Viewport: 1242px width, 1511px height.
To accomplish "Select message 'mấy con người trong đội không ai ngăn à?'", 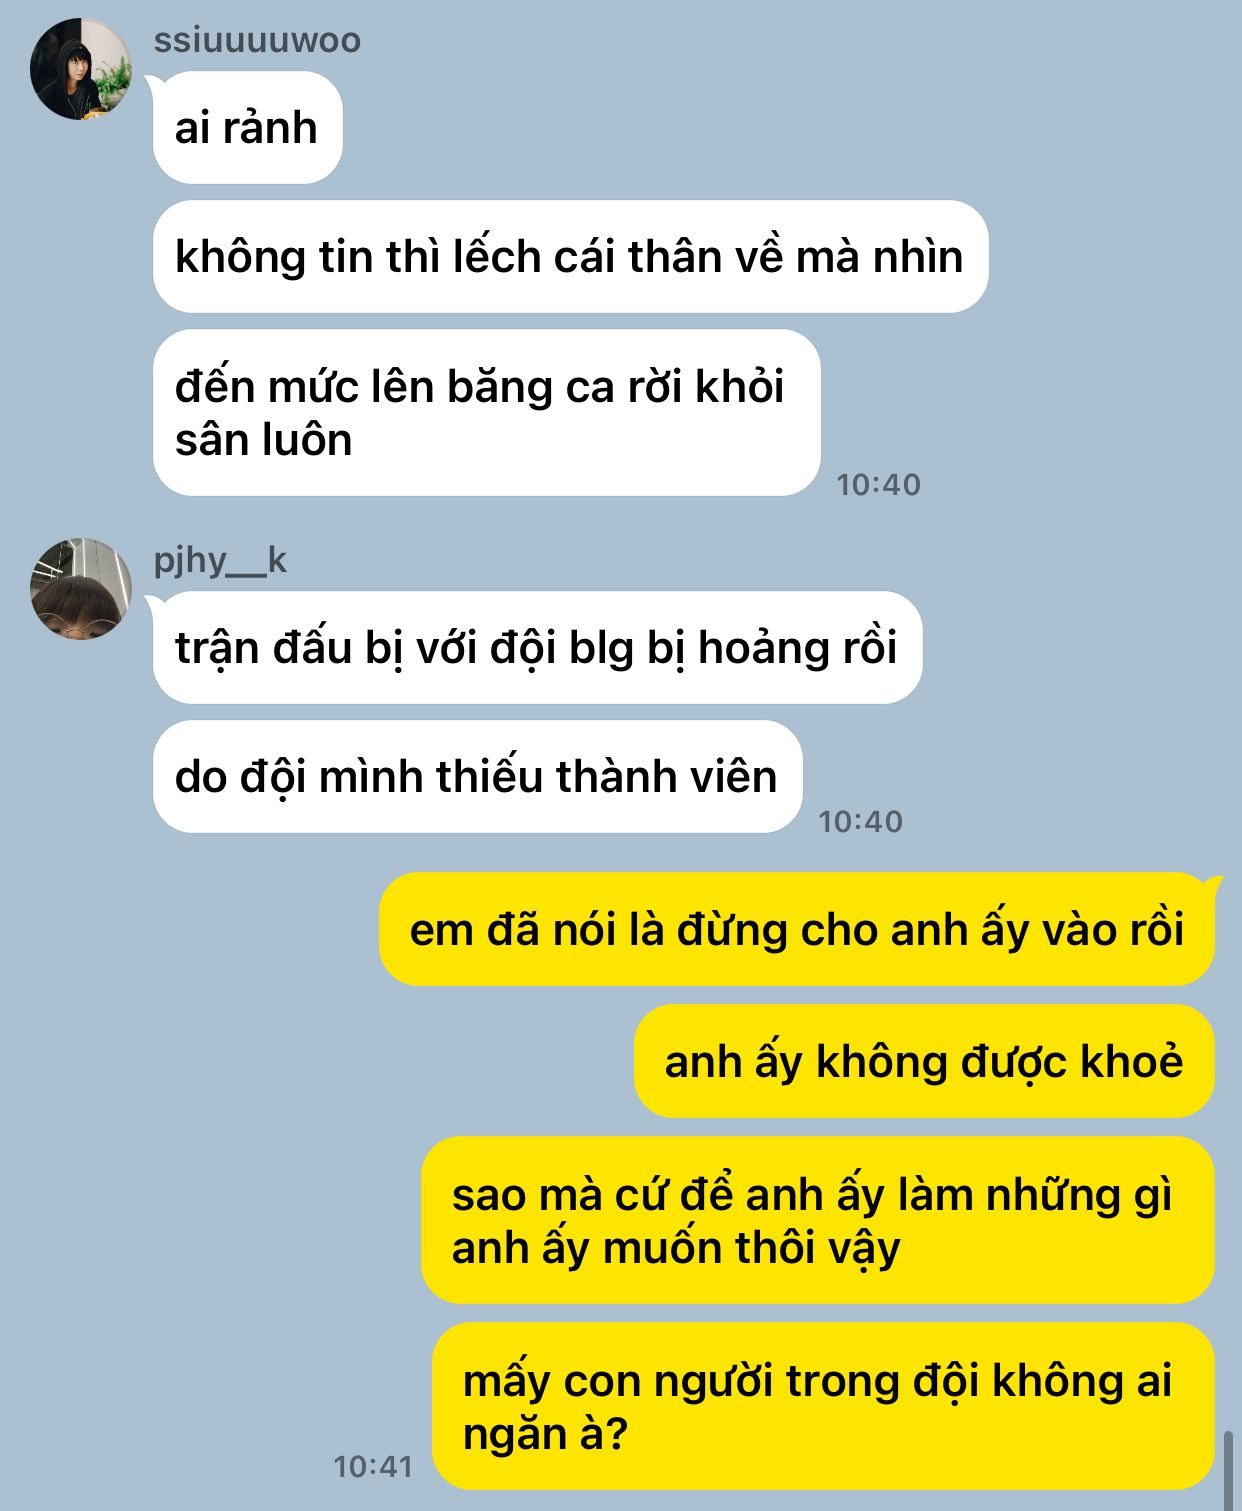I will coord(823,1407).
